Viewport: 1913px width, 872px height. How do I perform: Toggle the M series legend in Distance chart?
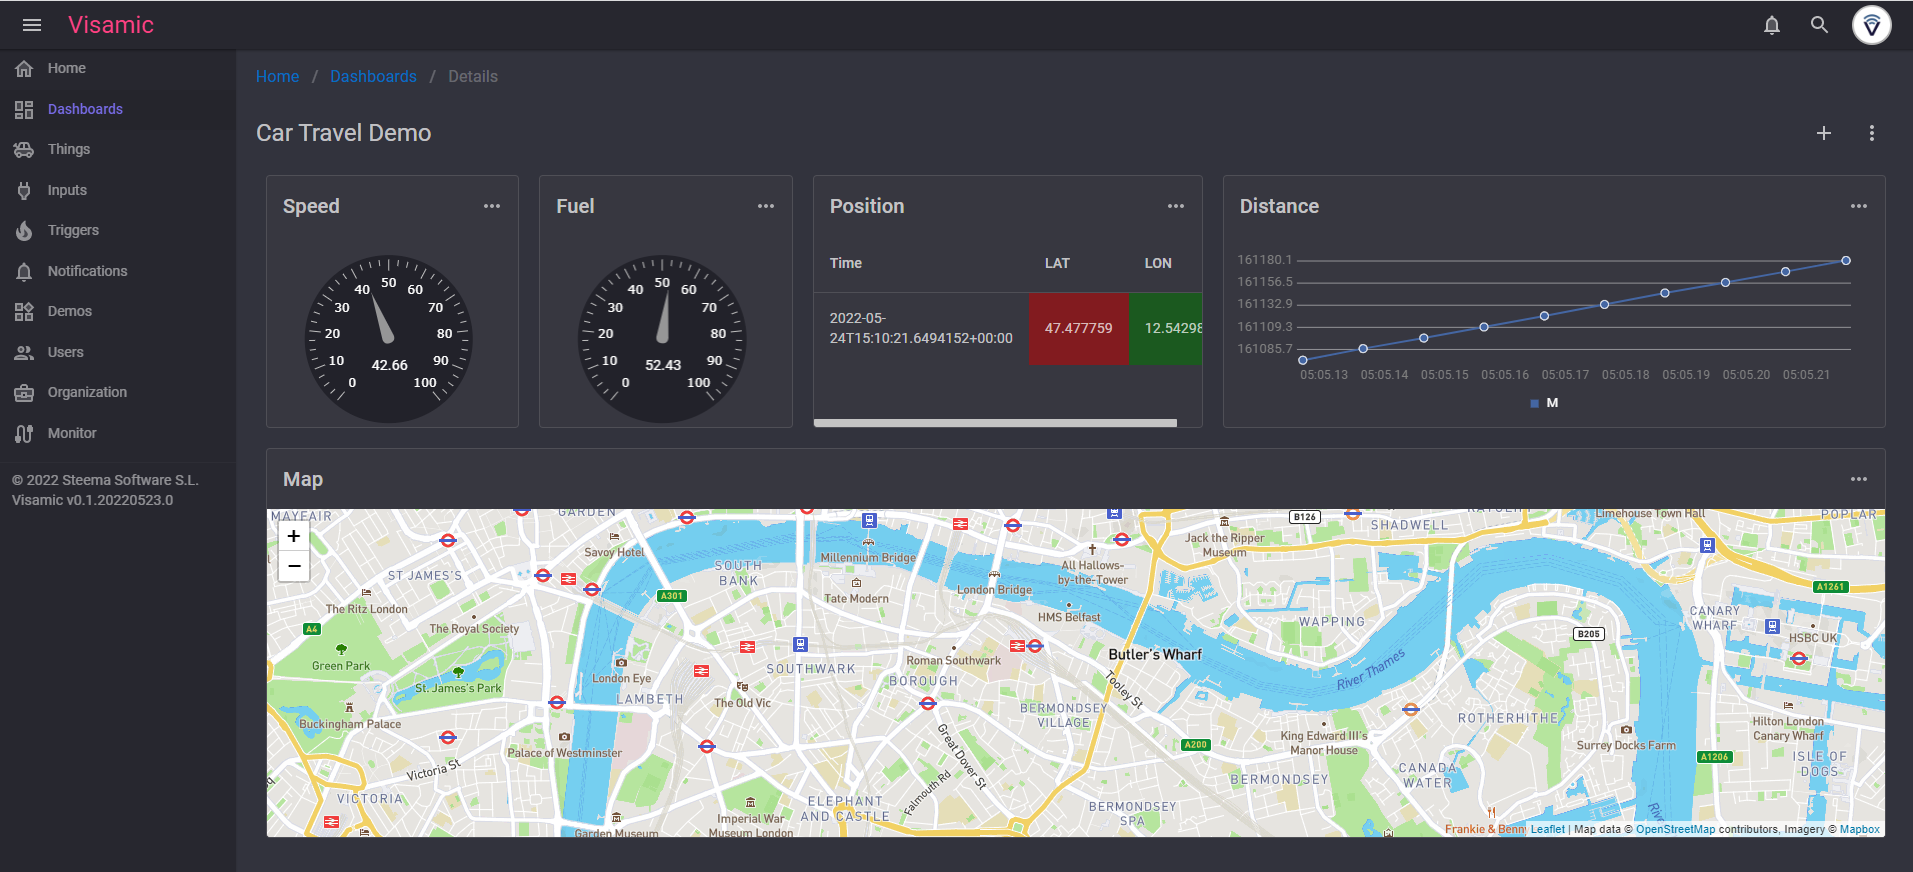point(1544,403)
